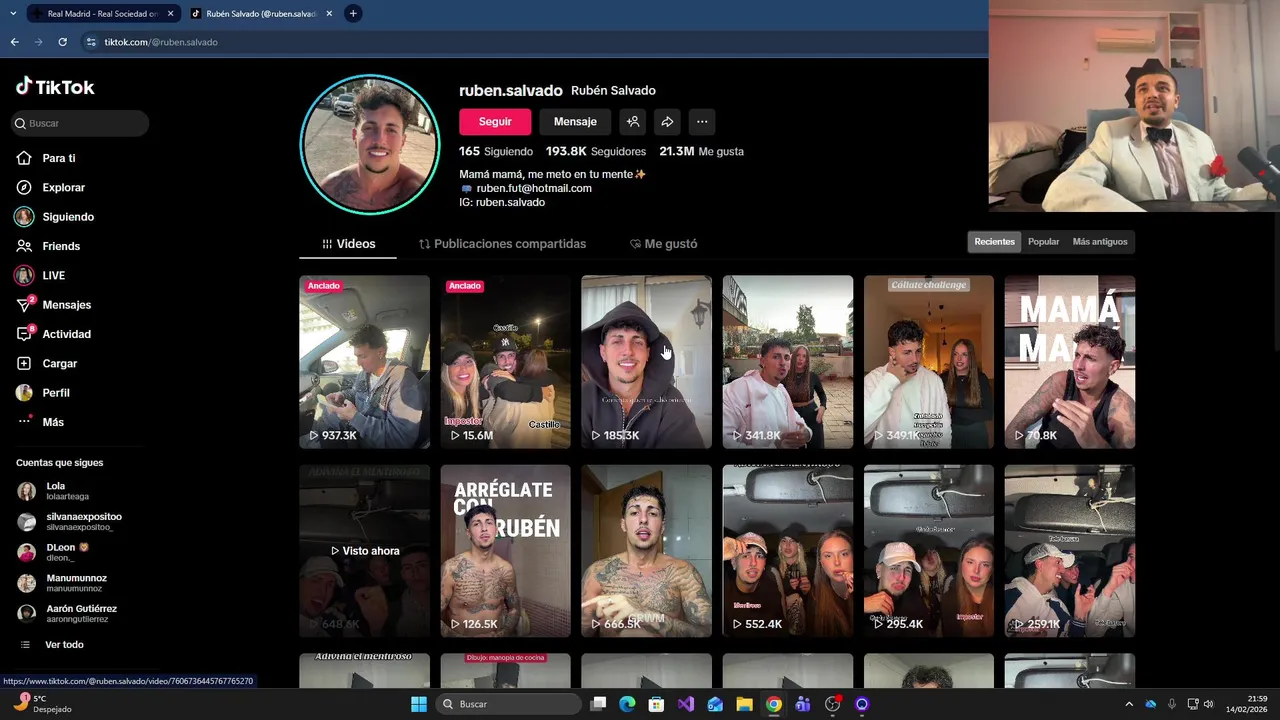Screen dimensions: 1280x720
Task: Open the tab search dropdown arrow
Action: (x=13, y=14)
